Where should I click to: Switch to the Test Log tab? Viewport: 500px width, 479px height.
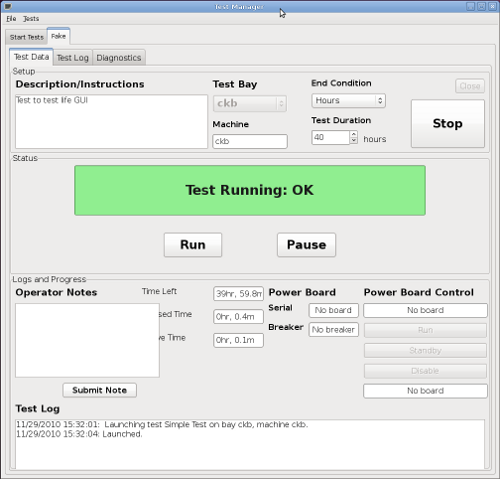73,58
